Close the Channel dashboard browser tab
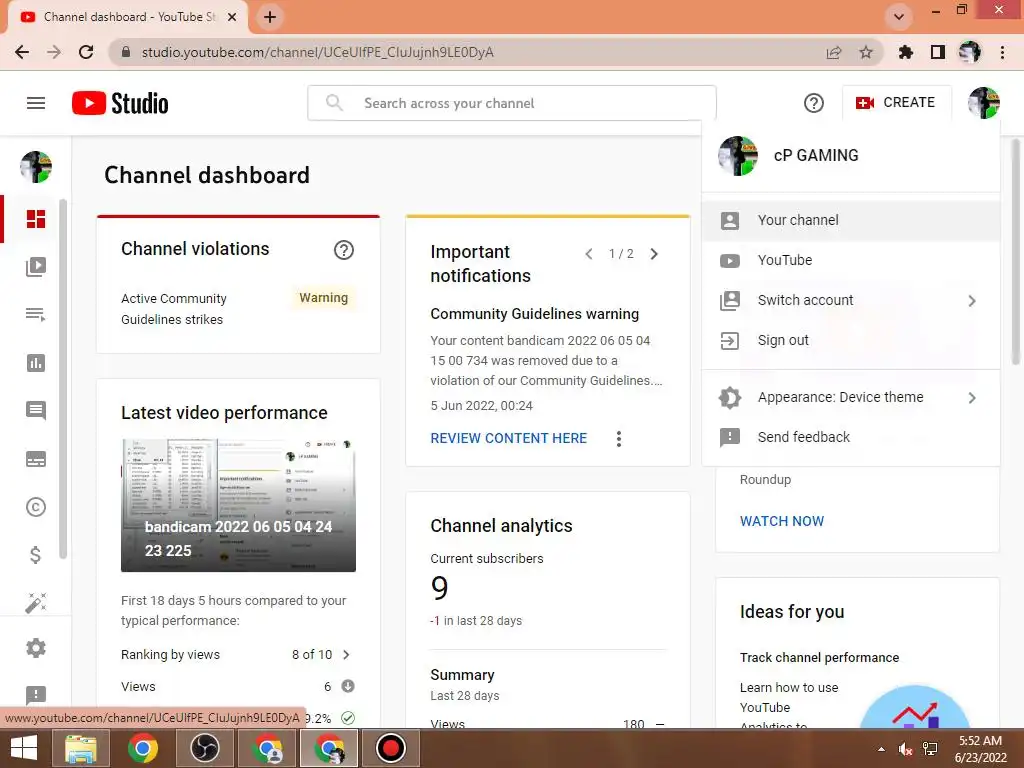Image resolution: width=1024 pixels, height=768 pixels. [232, 17]
